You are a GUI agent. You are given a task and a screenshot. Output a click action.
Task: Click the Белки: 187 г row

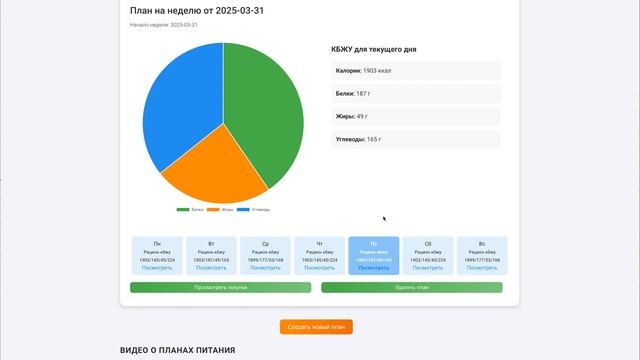tap(416, 93)
